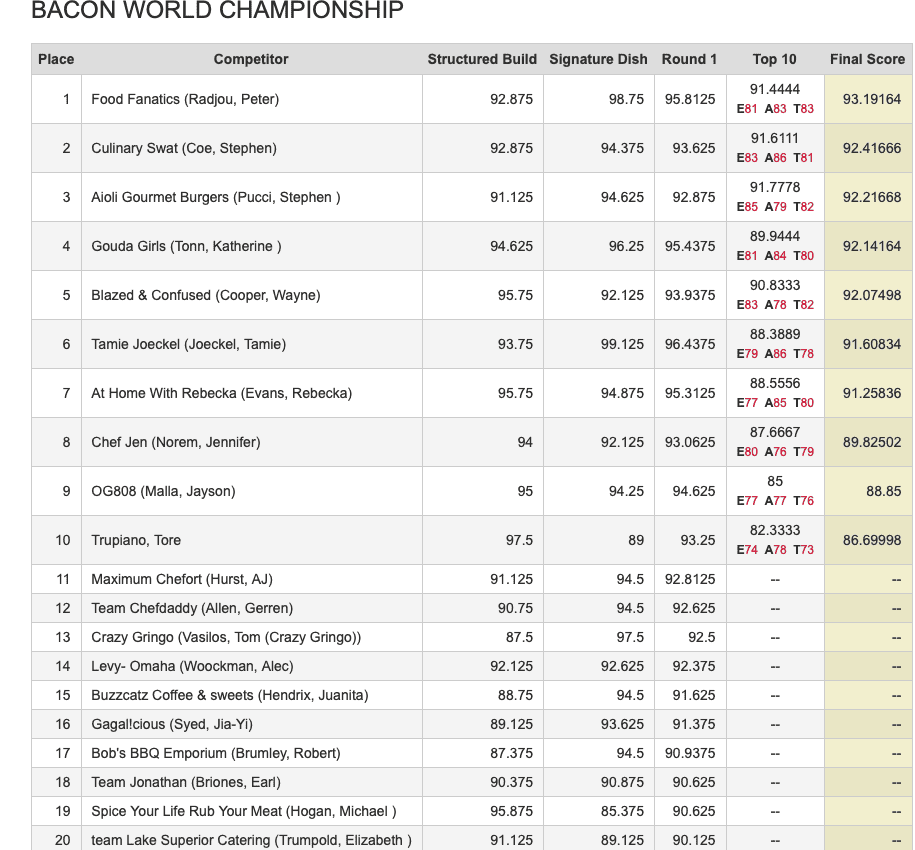This screenshot has width=915, height=850.
Task: Click the Signature Dish column header
Action: [598, 59]
